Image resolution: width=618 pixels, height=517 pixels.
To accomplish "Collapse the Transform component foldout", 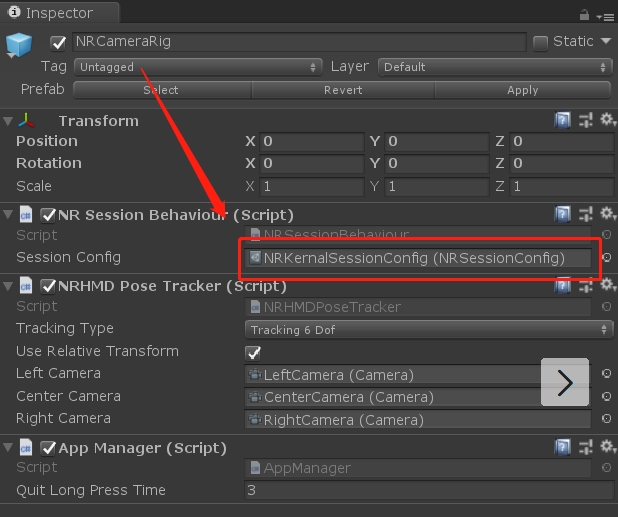I will click(9, 121).
